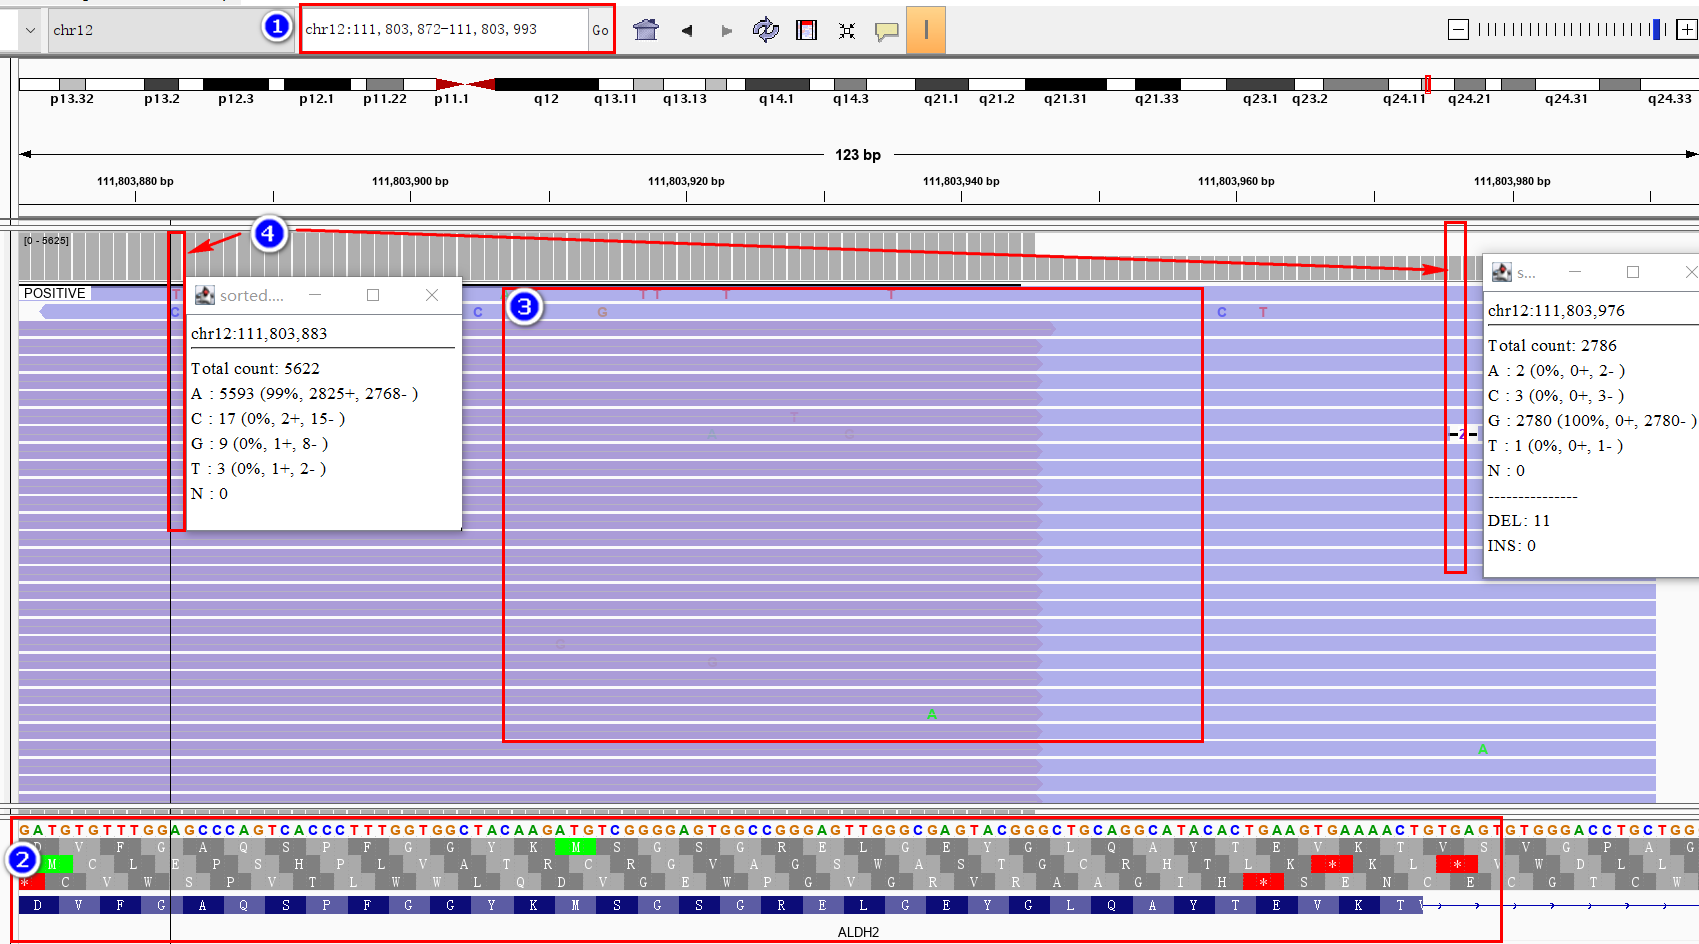1699x944 pixels.
Task: Zoom out using the minus box icon
Action: pos(1457,30)
